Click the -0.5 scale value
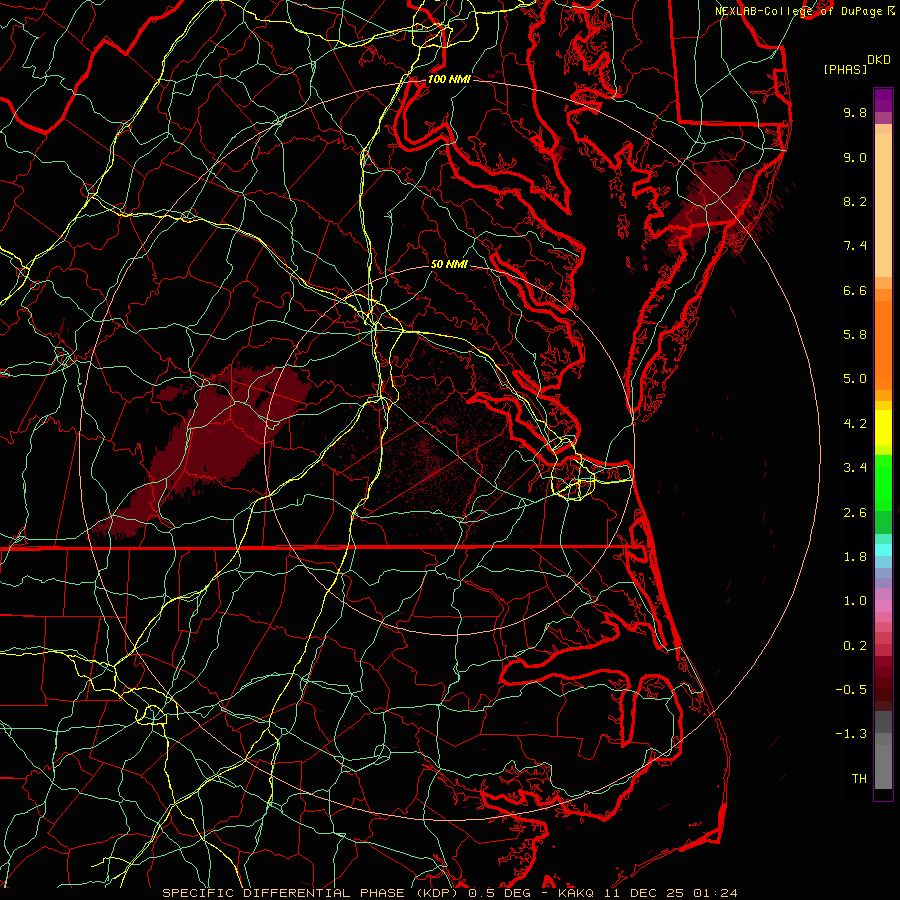This screenshot has height=900, width=900. 851,690
